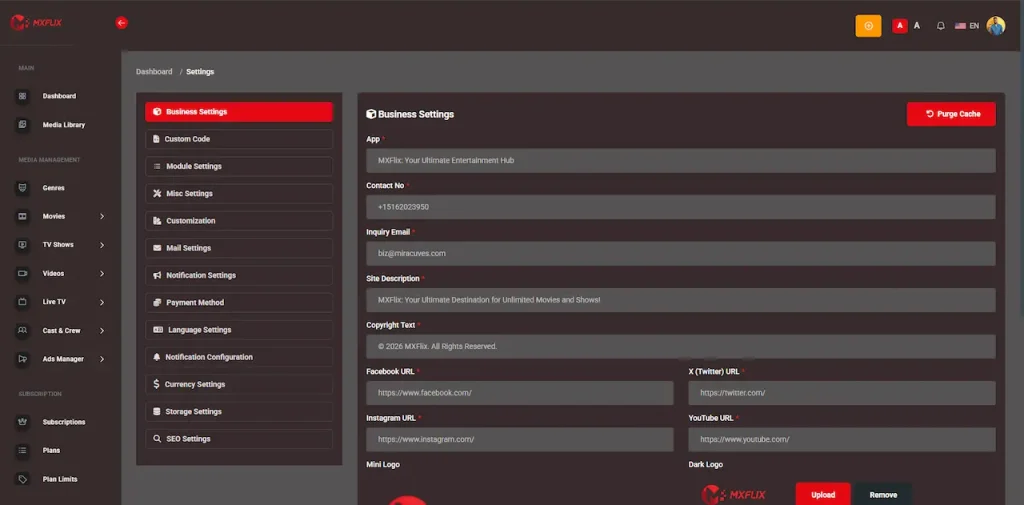Click the Remove button for Dark Logo
The height and width of the screenshot is (505, 1024).
883,494
